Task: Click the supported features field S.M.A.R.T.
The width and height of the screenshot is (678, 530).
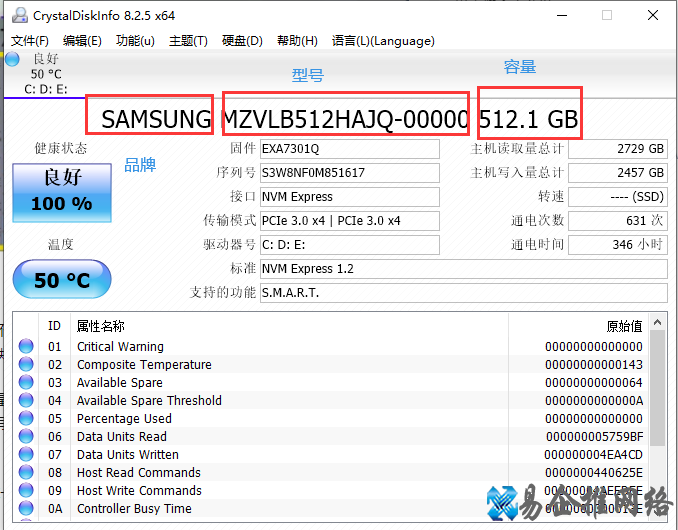Action: (x=464, y=293)
